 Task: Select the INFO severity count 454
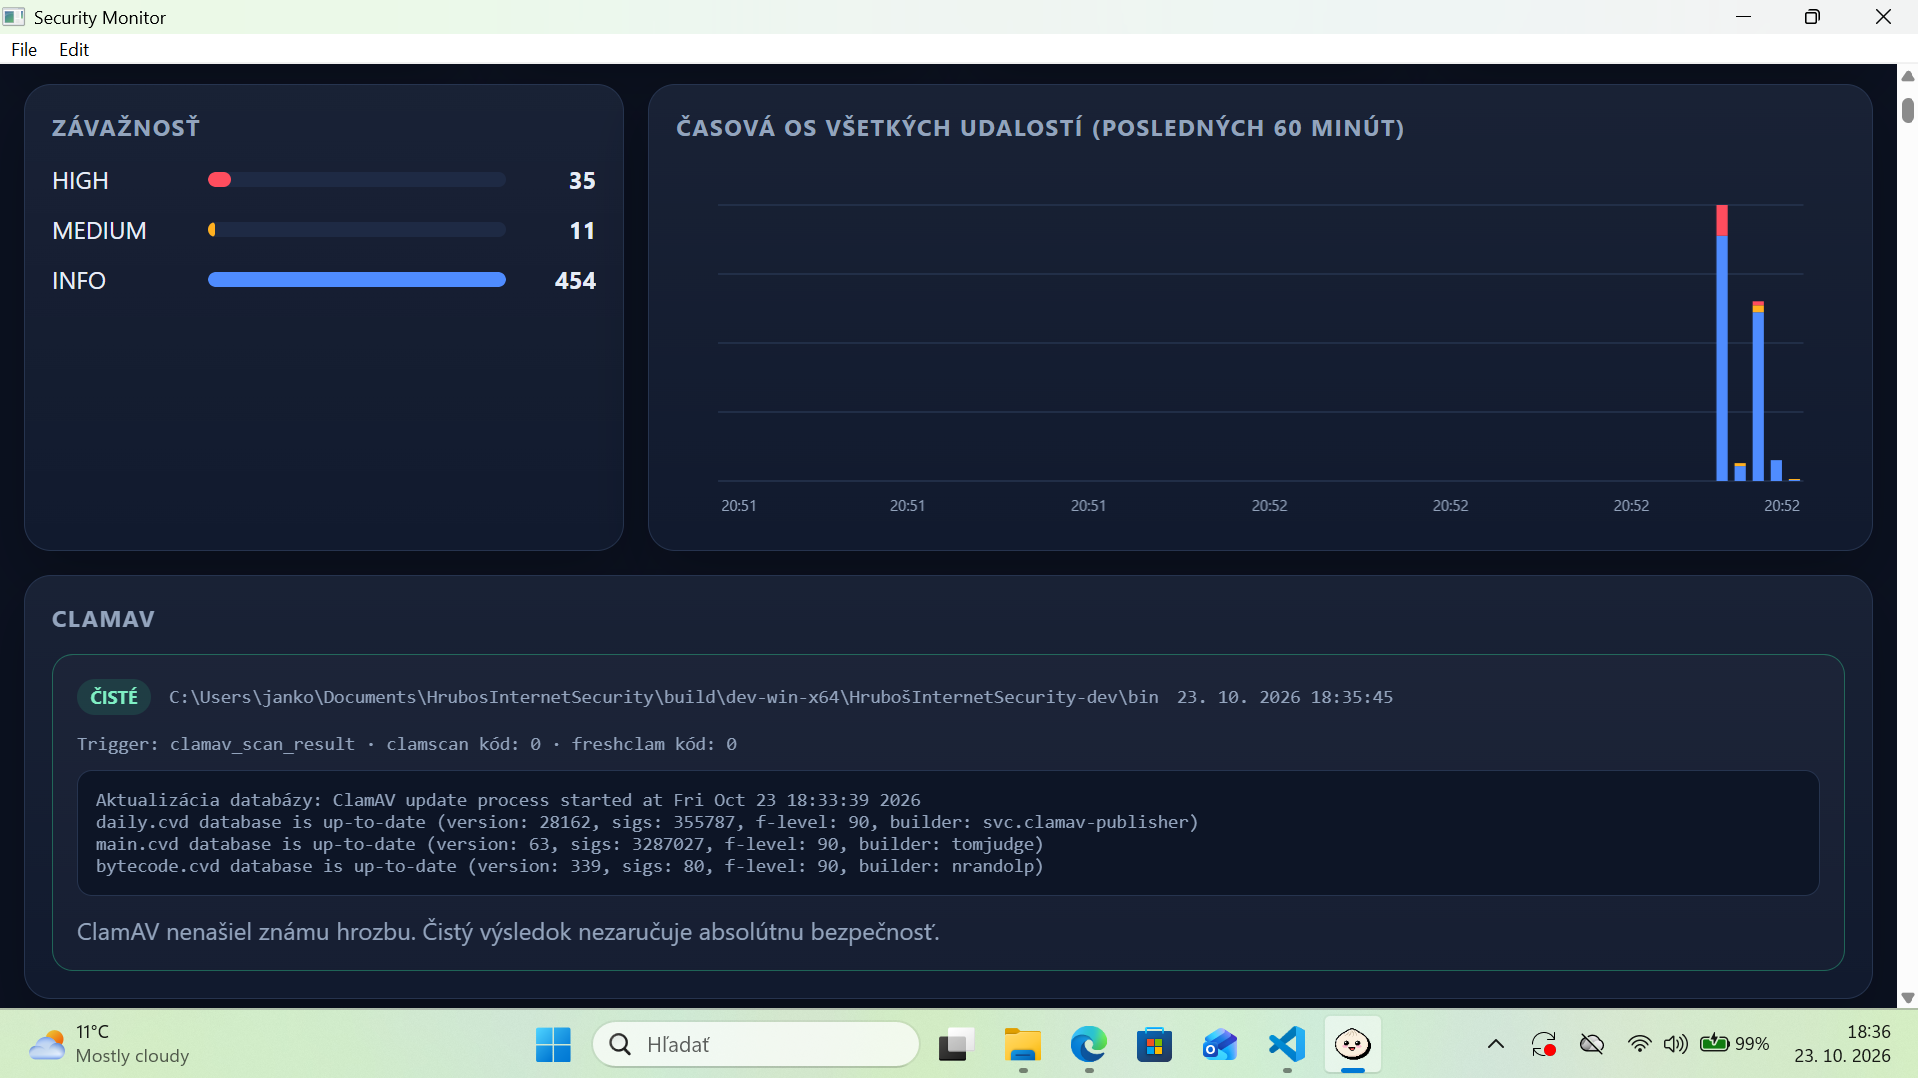(575, 280)
